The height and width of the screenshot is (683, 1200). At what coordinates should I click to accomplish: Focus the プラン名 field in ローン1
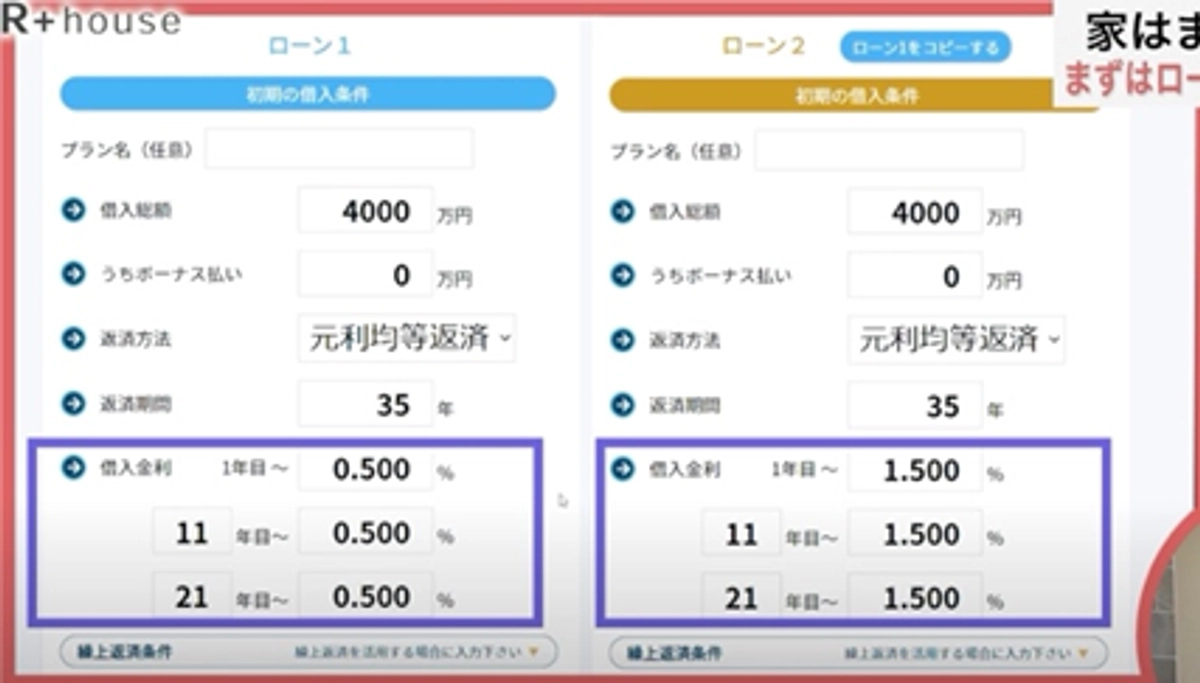pos(339,150)
